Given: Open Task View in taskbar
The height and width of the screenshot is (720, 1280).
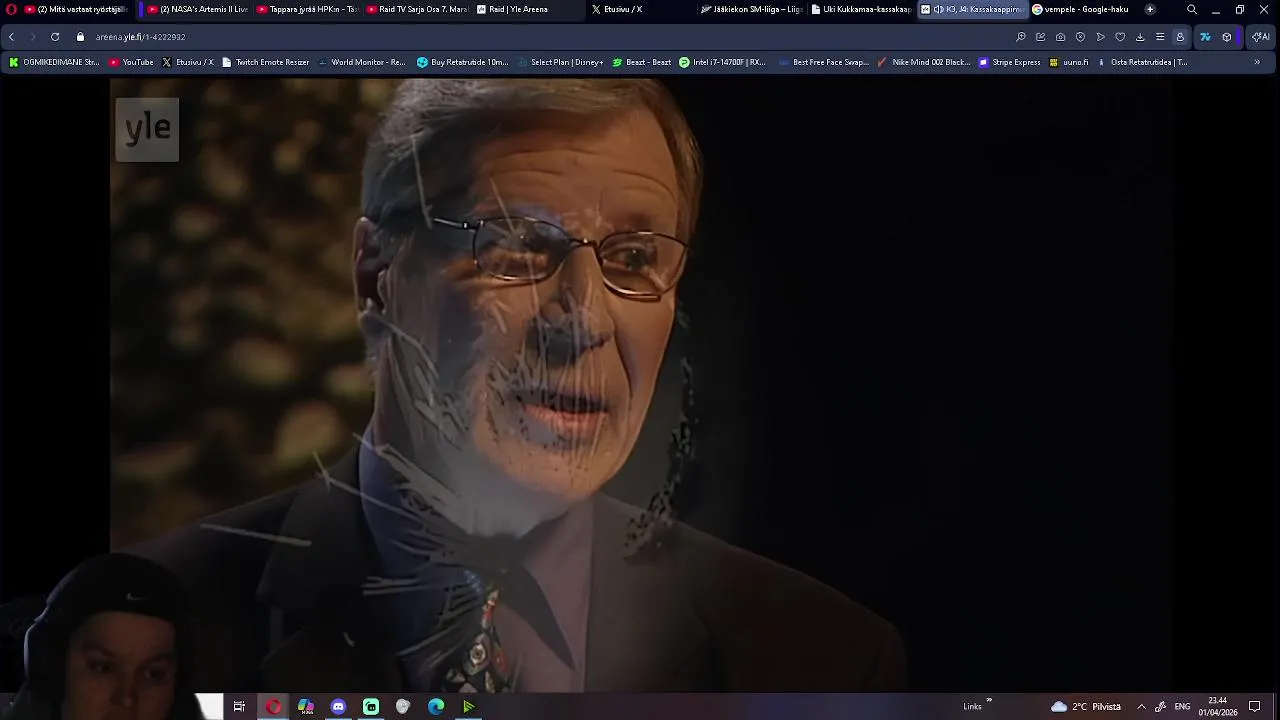Looking at the screenshot, I should (239, 707).
